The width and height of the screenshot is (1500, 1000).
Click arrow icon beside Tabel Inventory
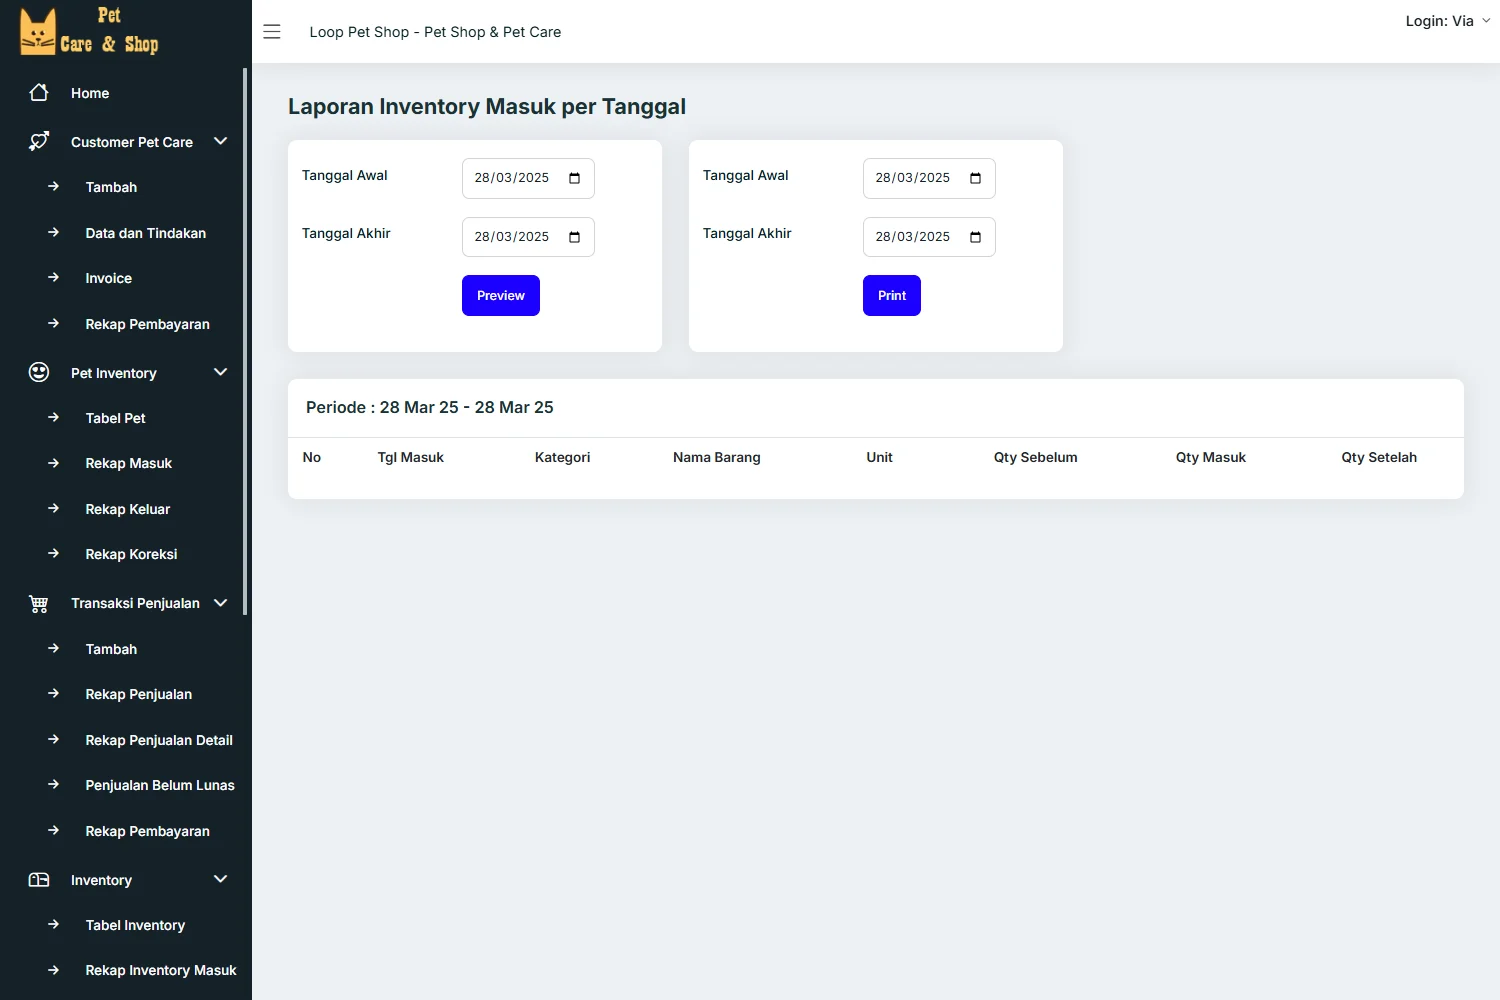point(54,924)
